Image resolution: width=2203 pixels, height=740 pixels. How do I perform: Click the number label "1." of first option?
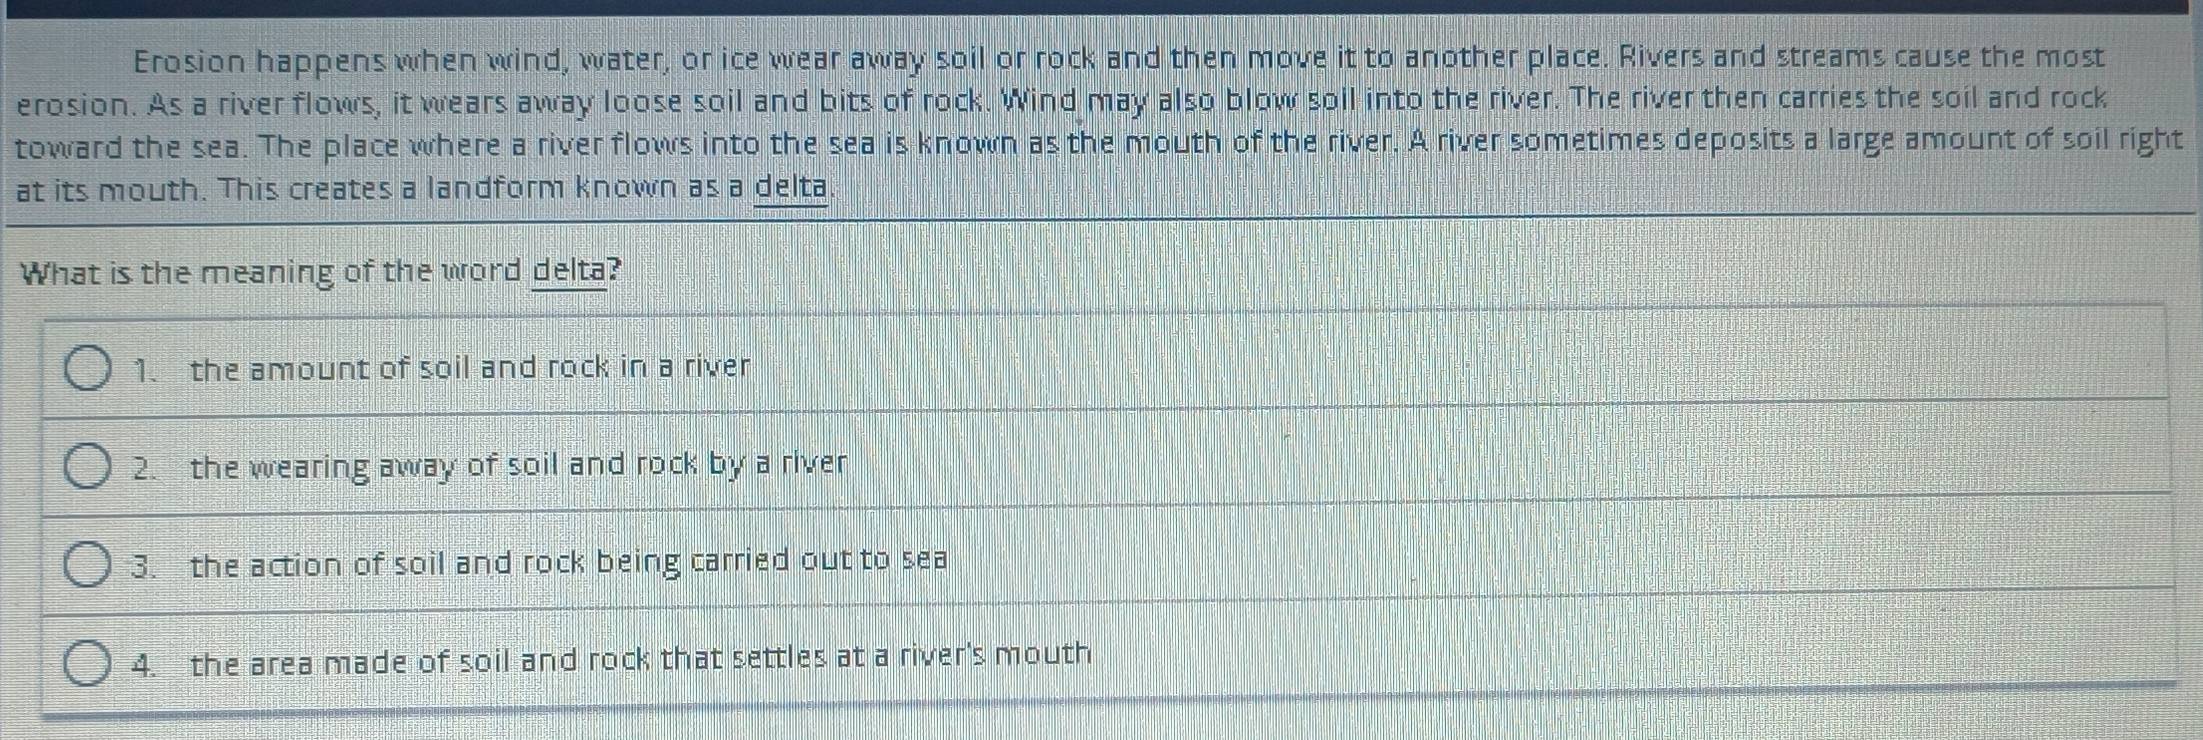coord(145,371)
